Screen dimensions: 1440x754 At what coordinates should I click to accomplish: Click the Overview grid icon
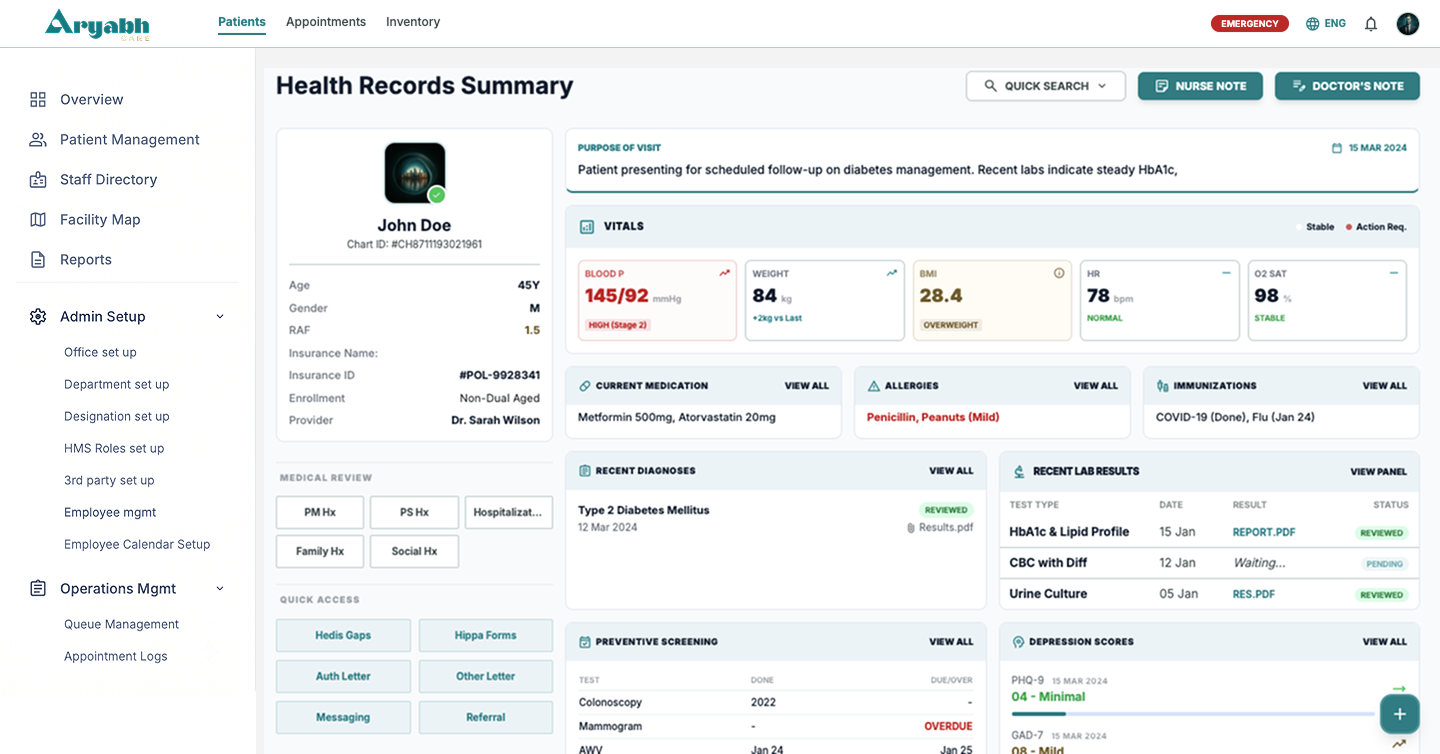point(38,99)
